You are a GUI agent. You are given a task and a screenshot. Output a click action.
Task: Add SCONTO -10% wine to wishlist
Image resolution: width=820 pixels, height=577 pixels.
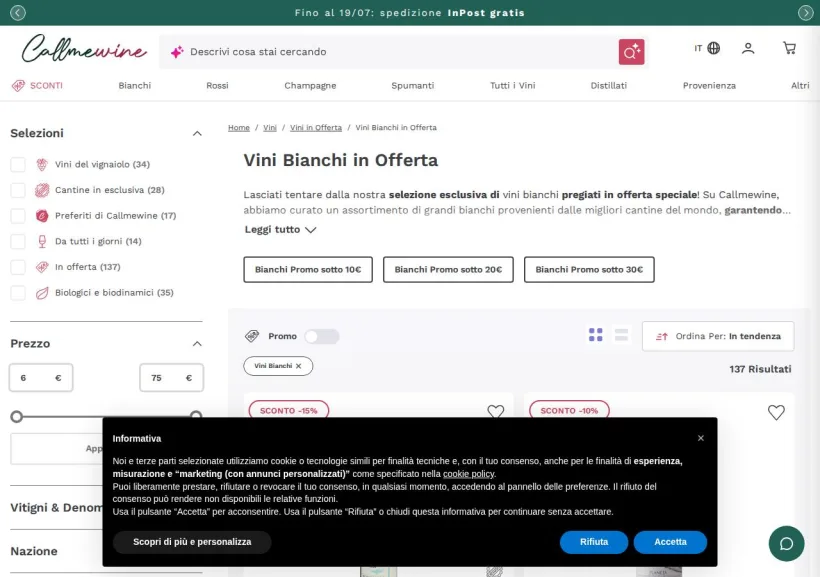tap(776, 412)
